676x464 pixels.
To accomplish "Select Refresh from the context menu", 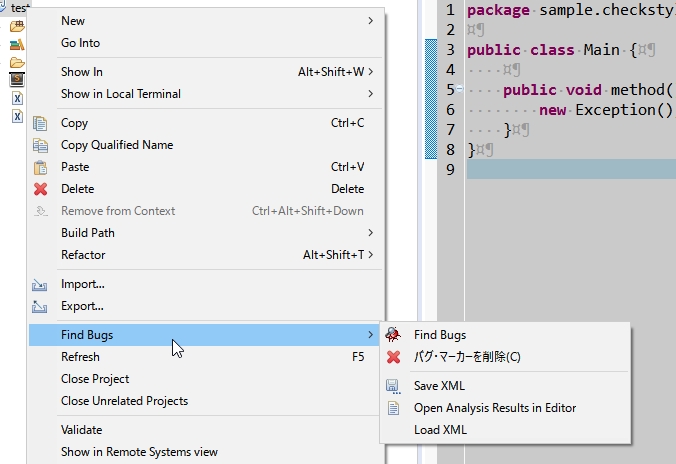I will pos(80,357).
